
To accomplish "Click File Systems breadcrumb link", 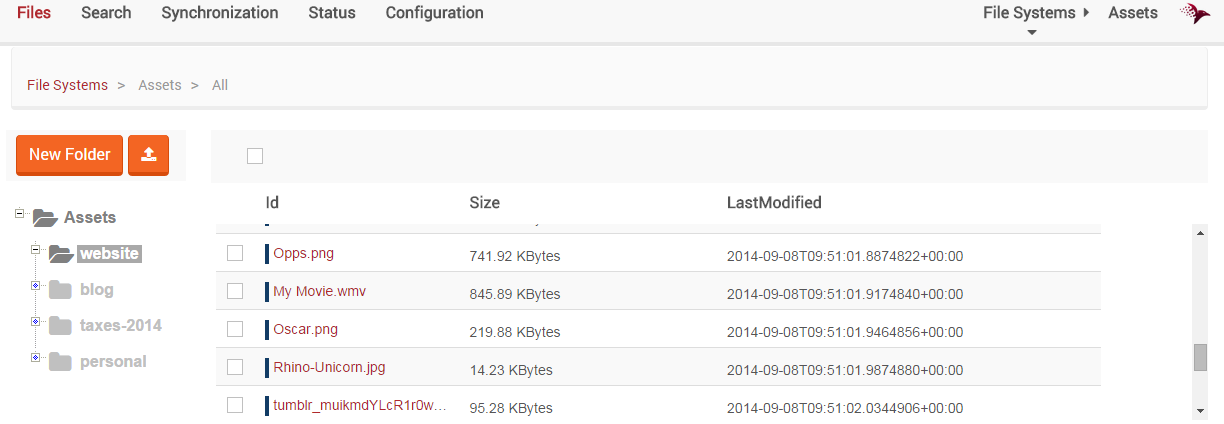I will (67, 85).
